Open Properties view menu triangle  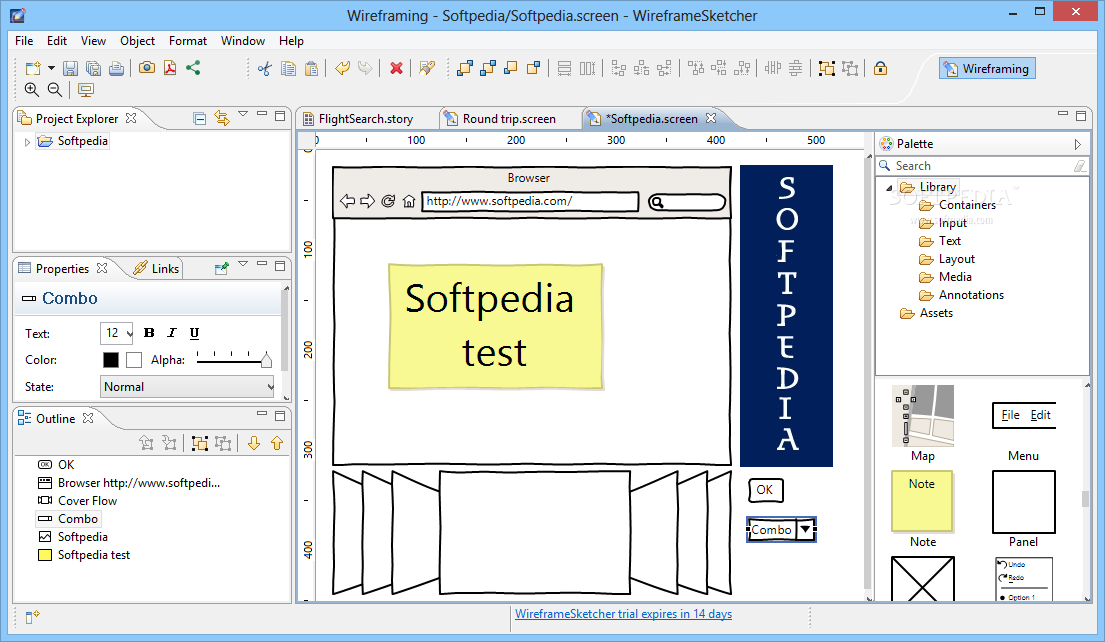(x=242, y=264)
